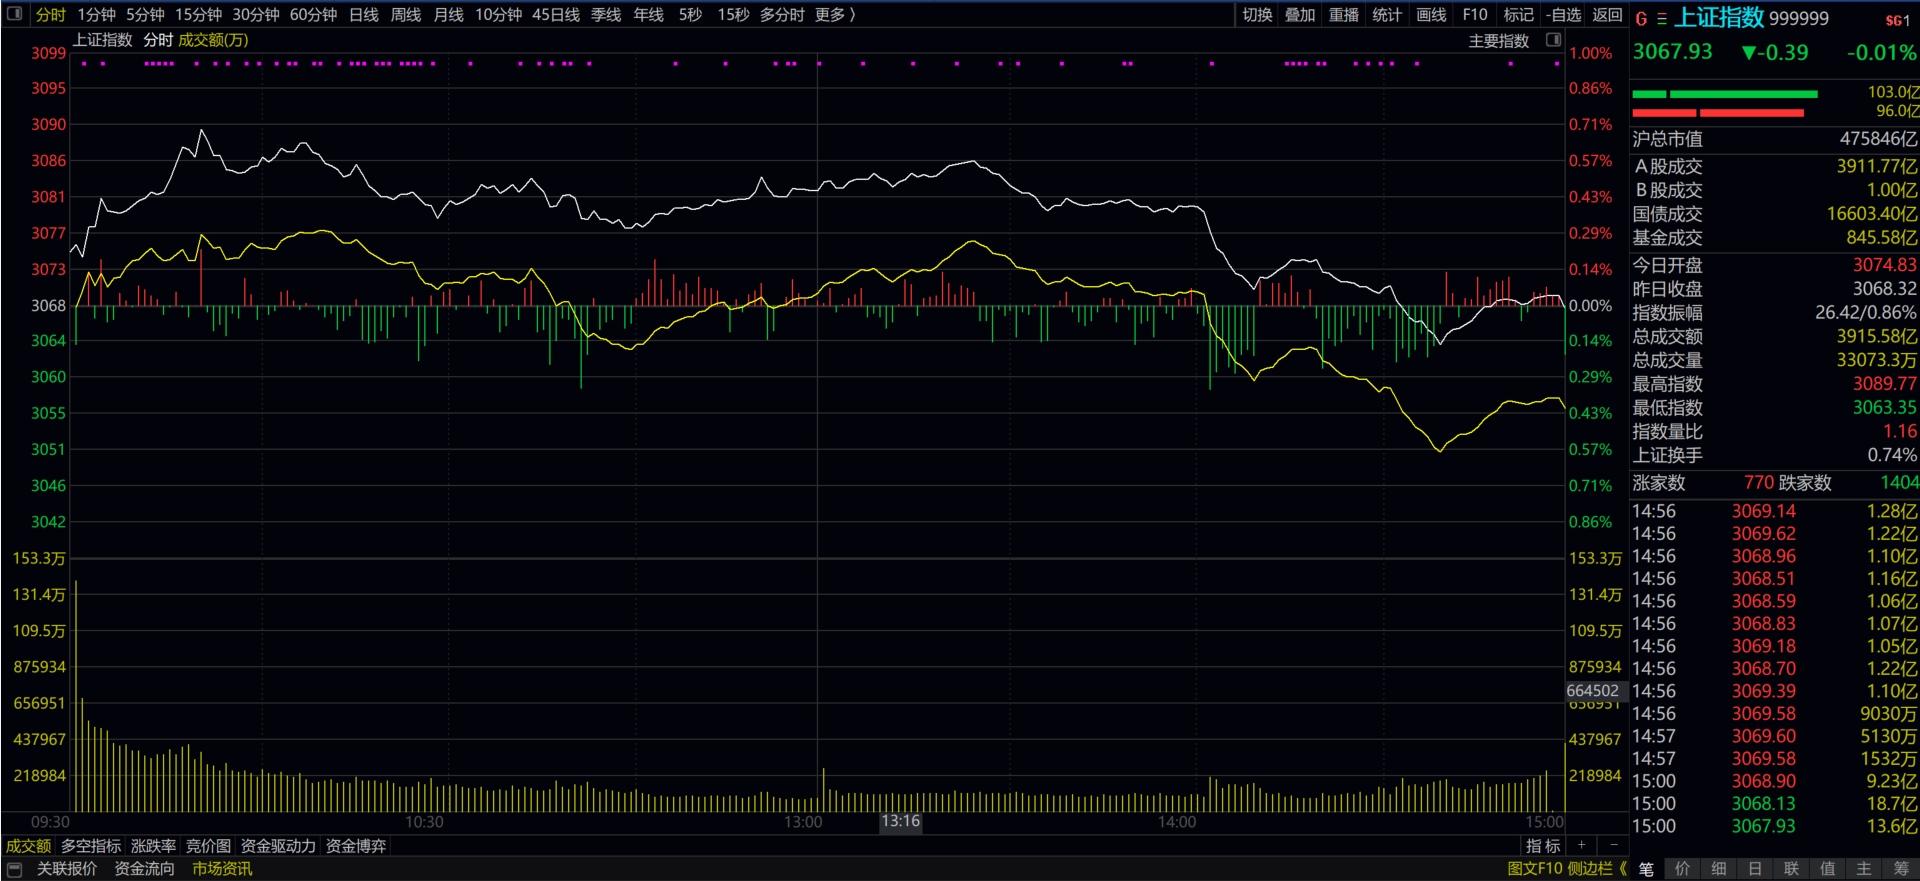Viewport: 1920px width, 881px height.
Task: Click the $G1 indicator at top-right
Action: pyautogui.click(x=1897, y=20)
